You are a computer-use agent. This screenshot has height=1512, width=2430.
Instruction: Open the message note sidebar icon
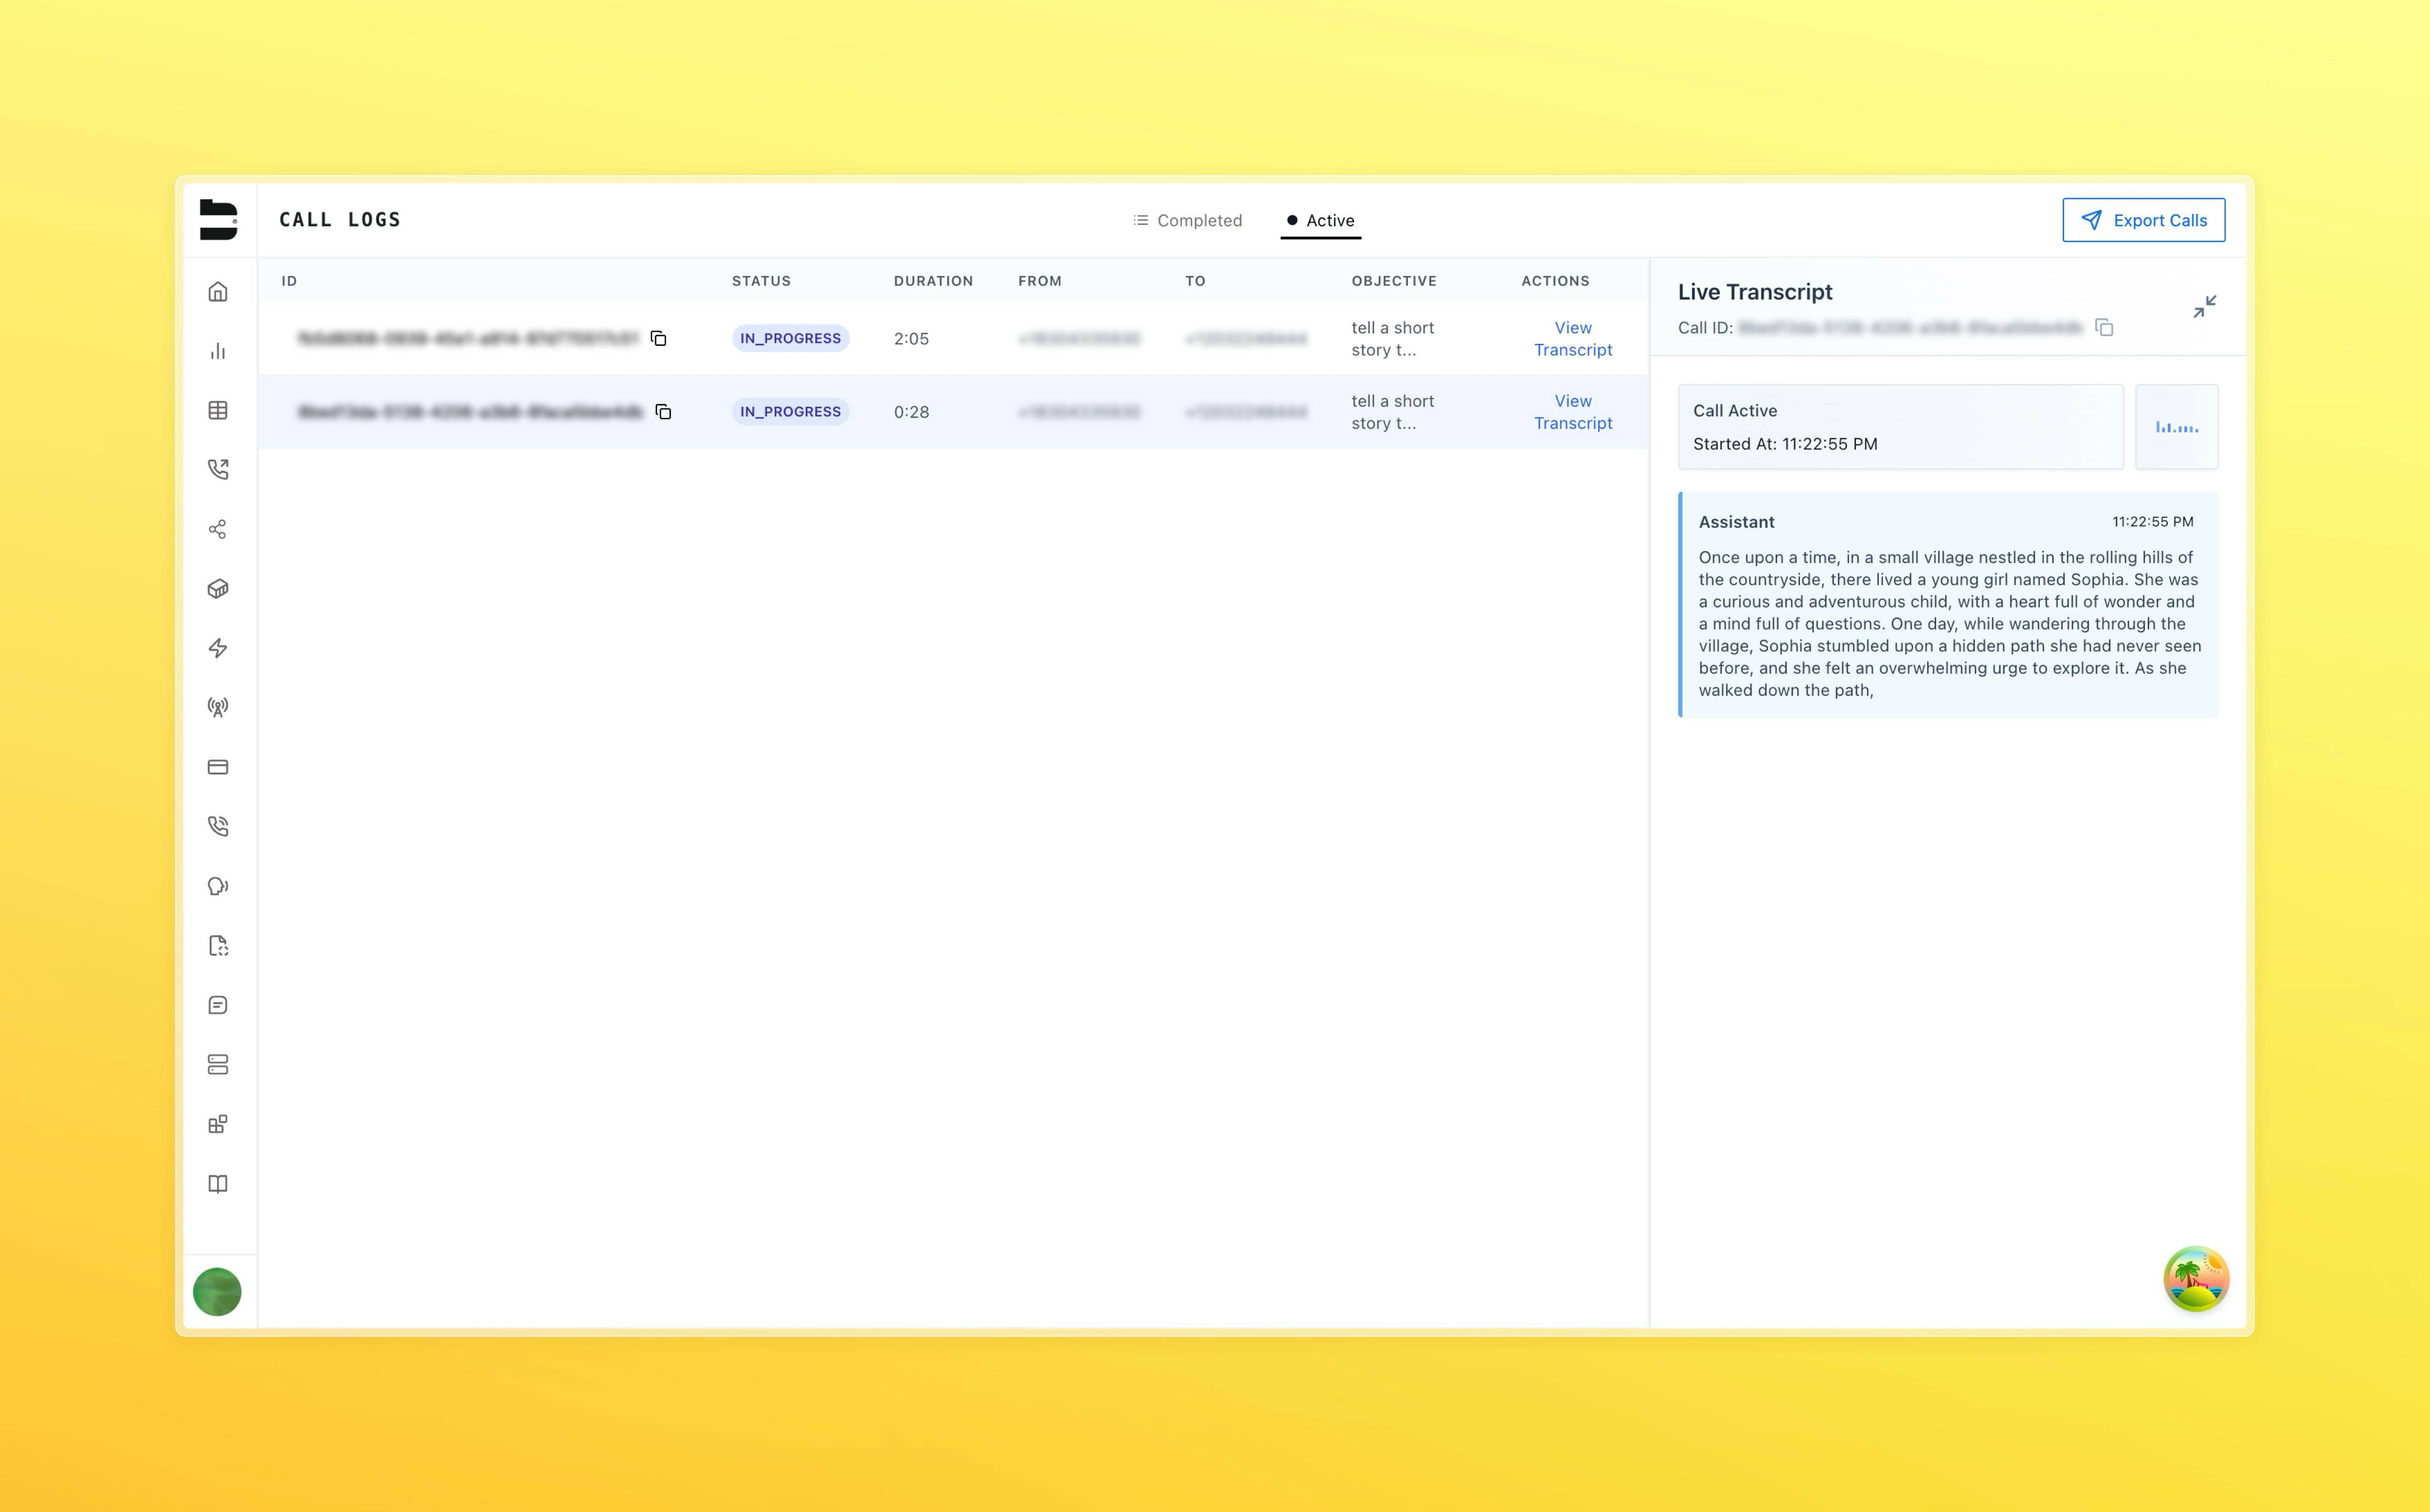pos(218,1005)
